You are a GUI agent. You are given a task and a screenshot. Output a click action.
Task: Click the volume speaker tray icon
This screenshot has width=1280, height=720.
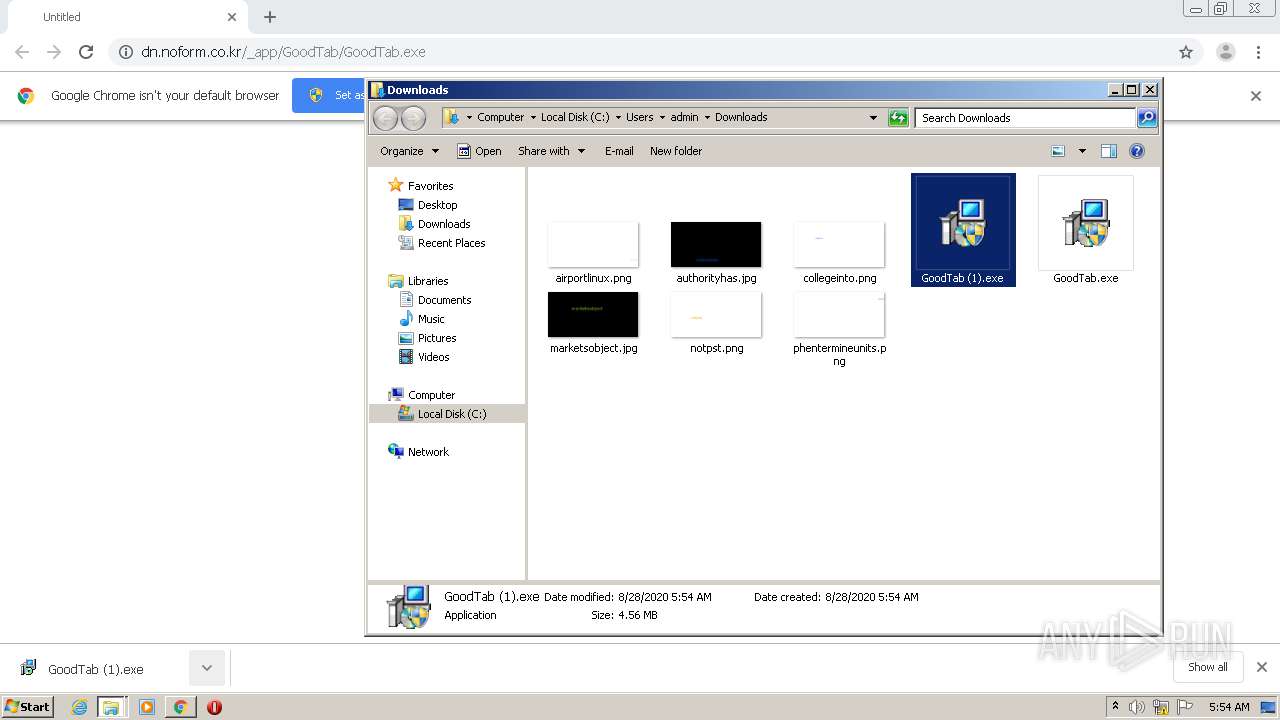(x=1137, y=707)
